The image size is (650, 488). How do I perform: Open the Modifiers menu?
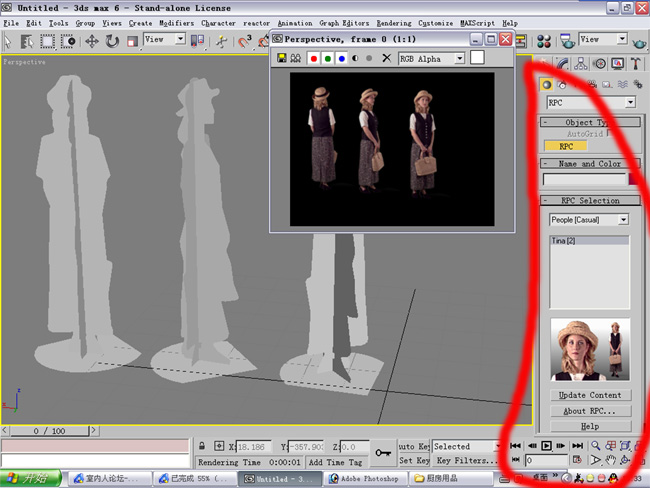click(176, 22)
